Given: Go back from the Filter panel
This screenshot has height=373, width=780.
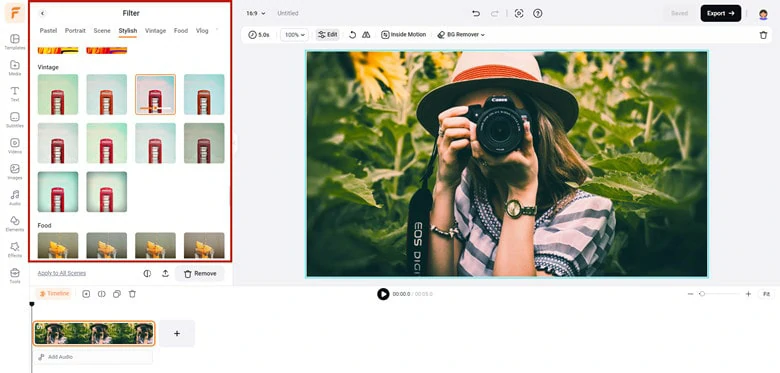Looking at the screenshot, I should click(x=42, y=13).
